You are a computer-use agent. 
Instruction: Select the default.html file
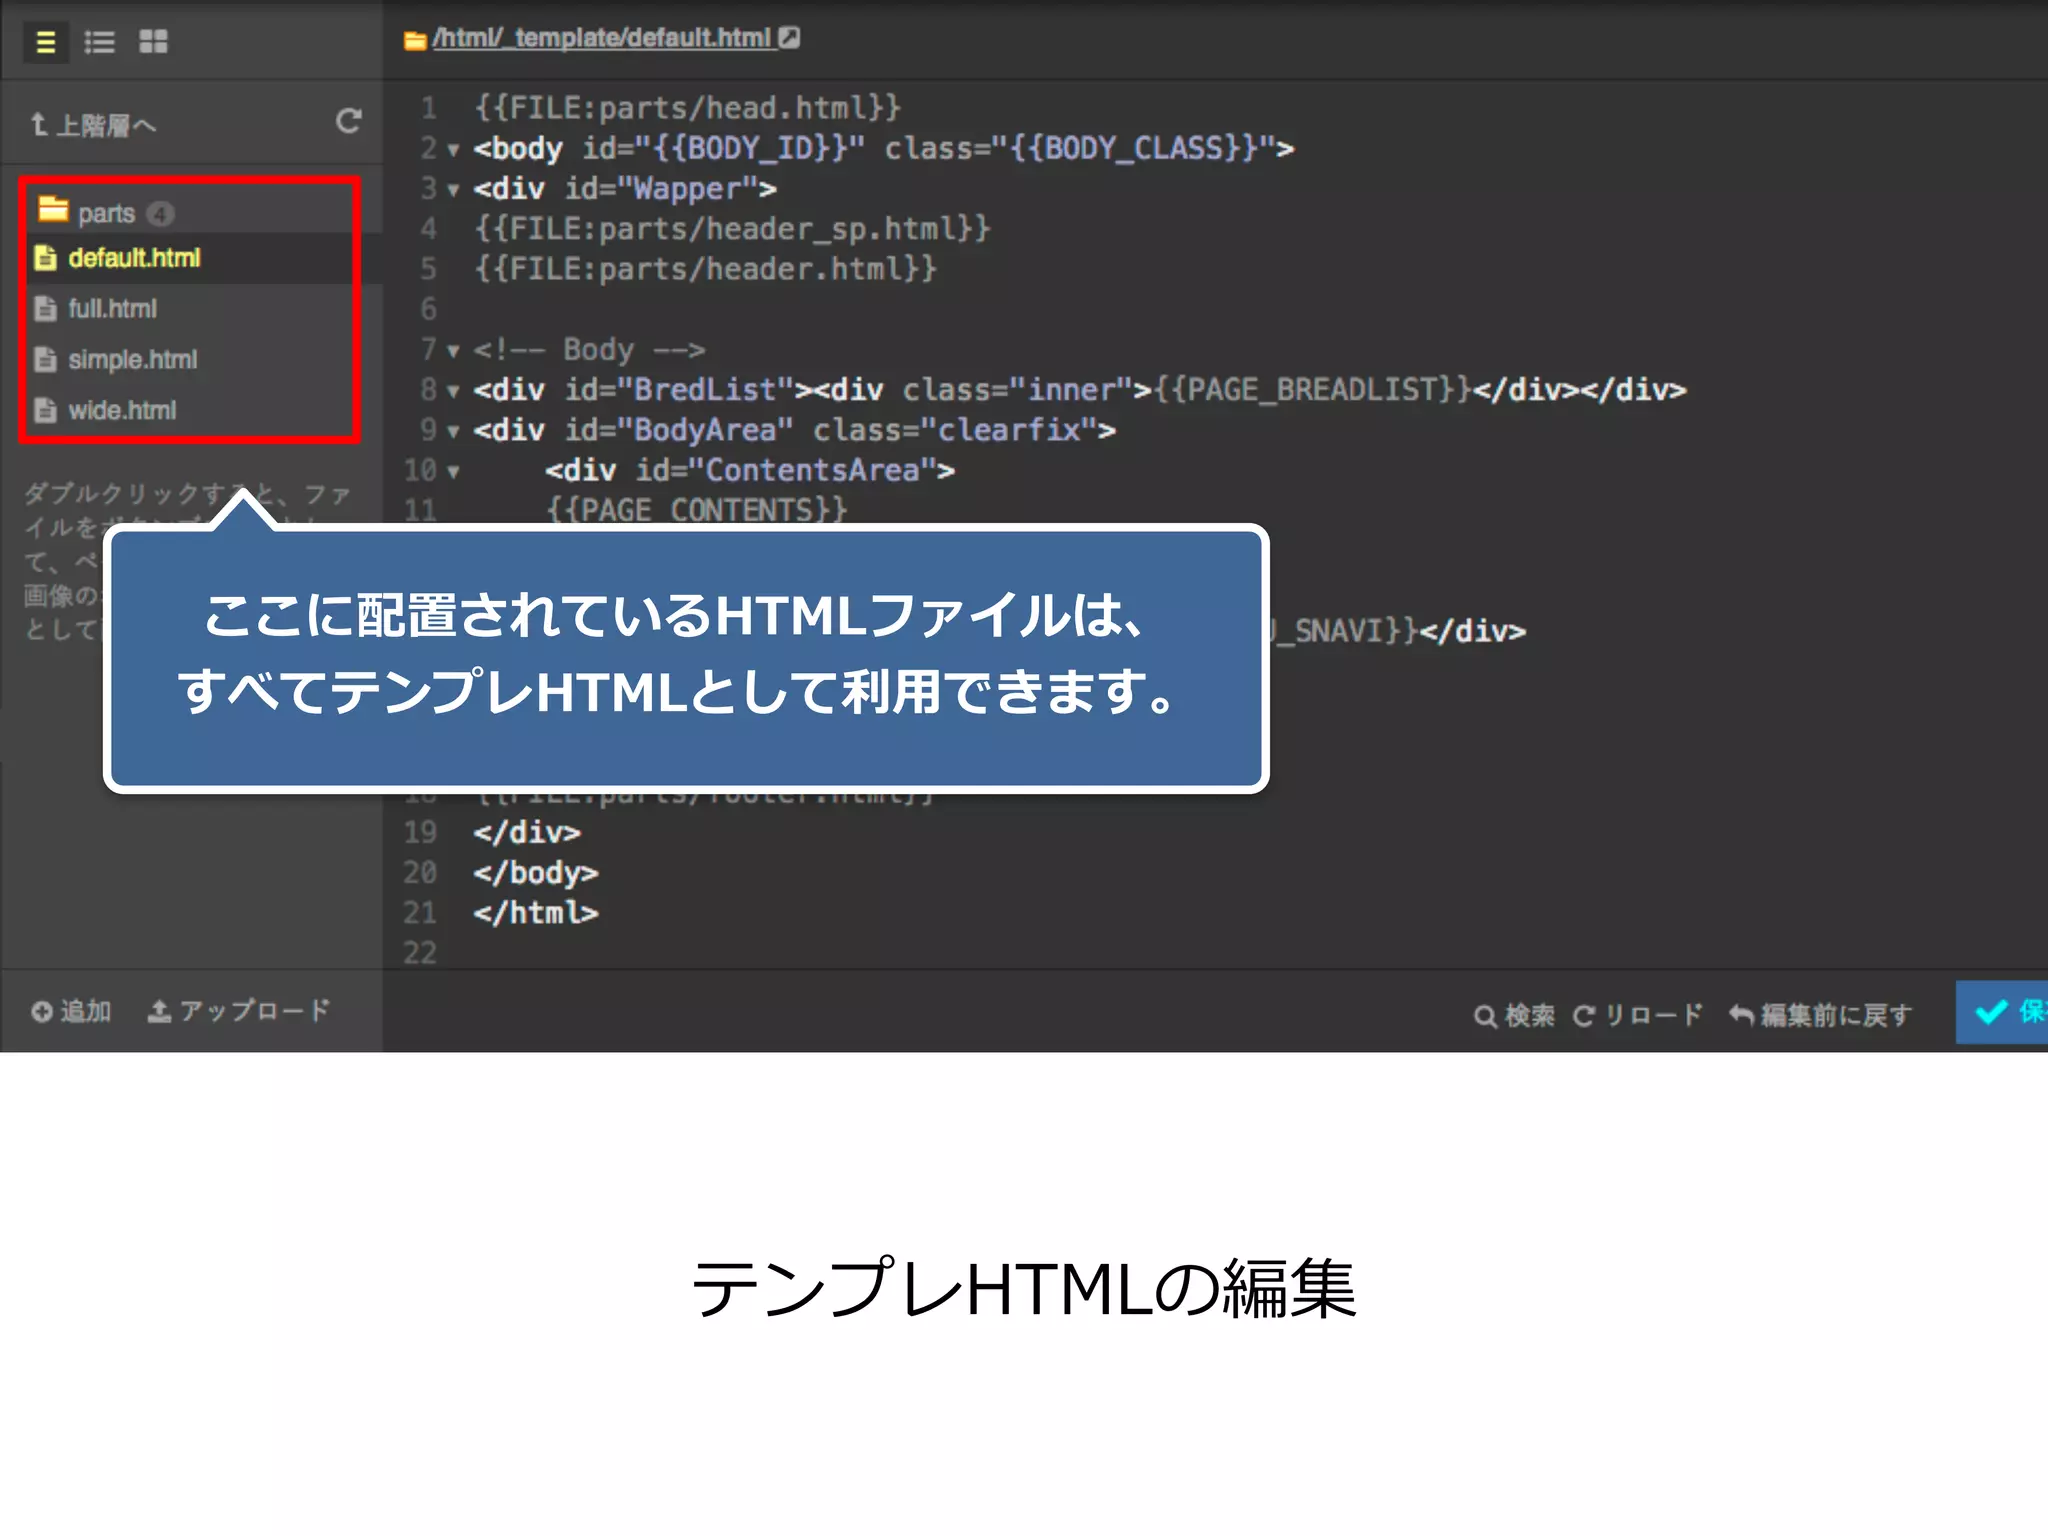coord(134,258)
